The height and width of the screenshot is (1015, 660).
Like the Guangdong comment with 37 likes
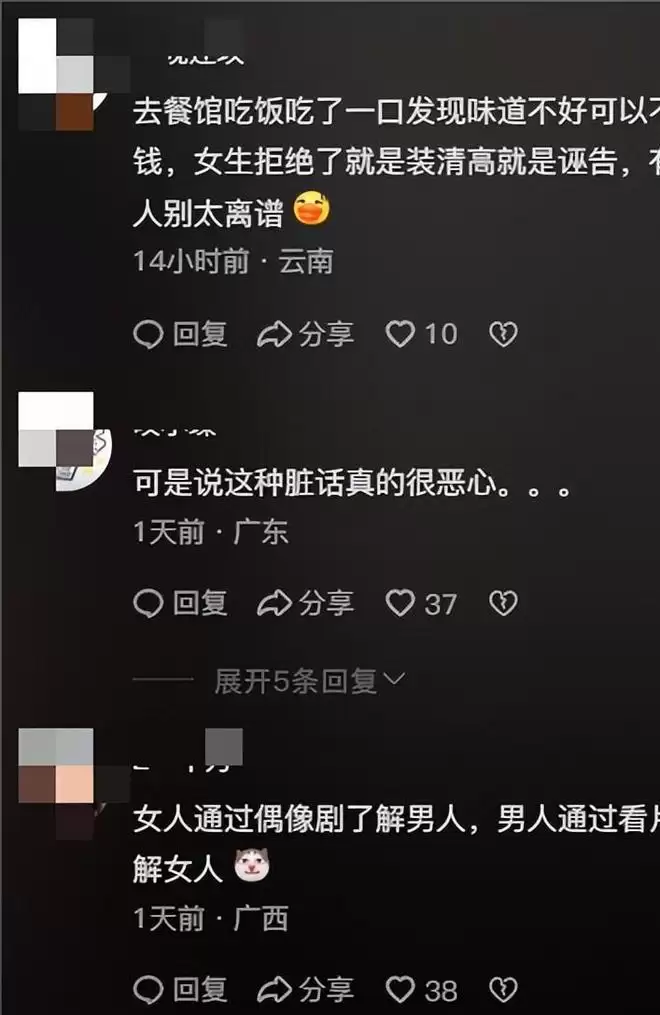point(401,603)
